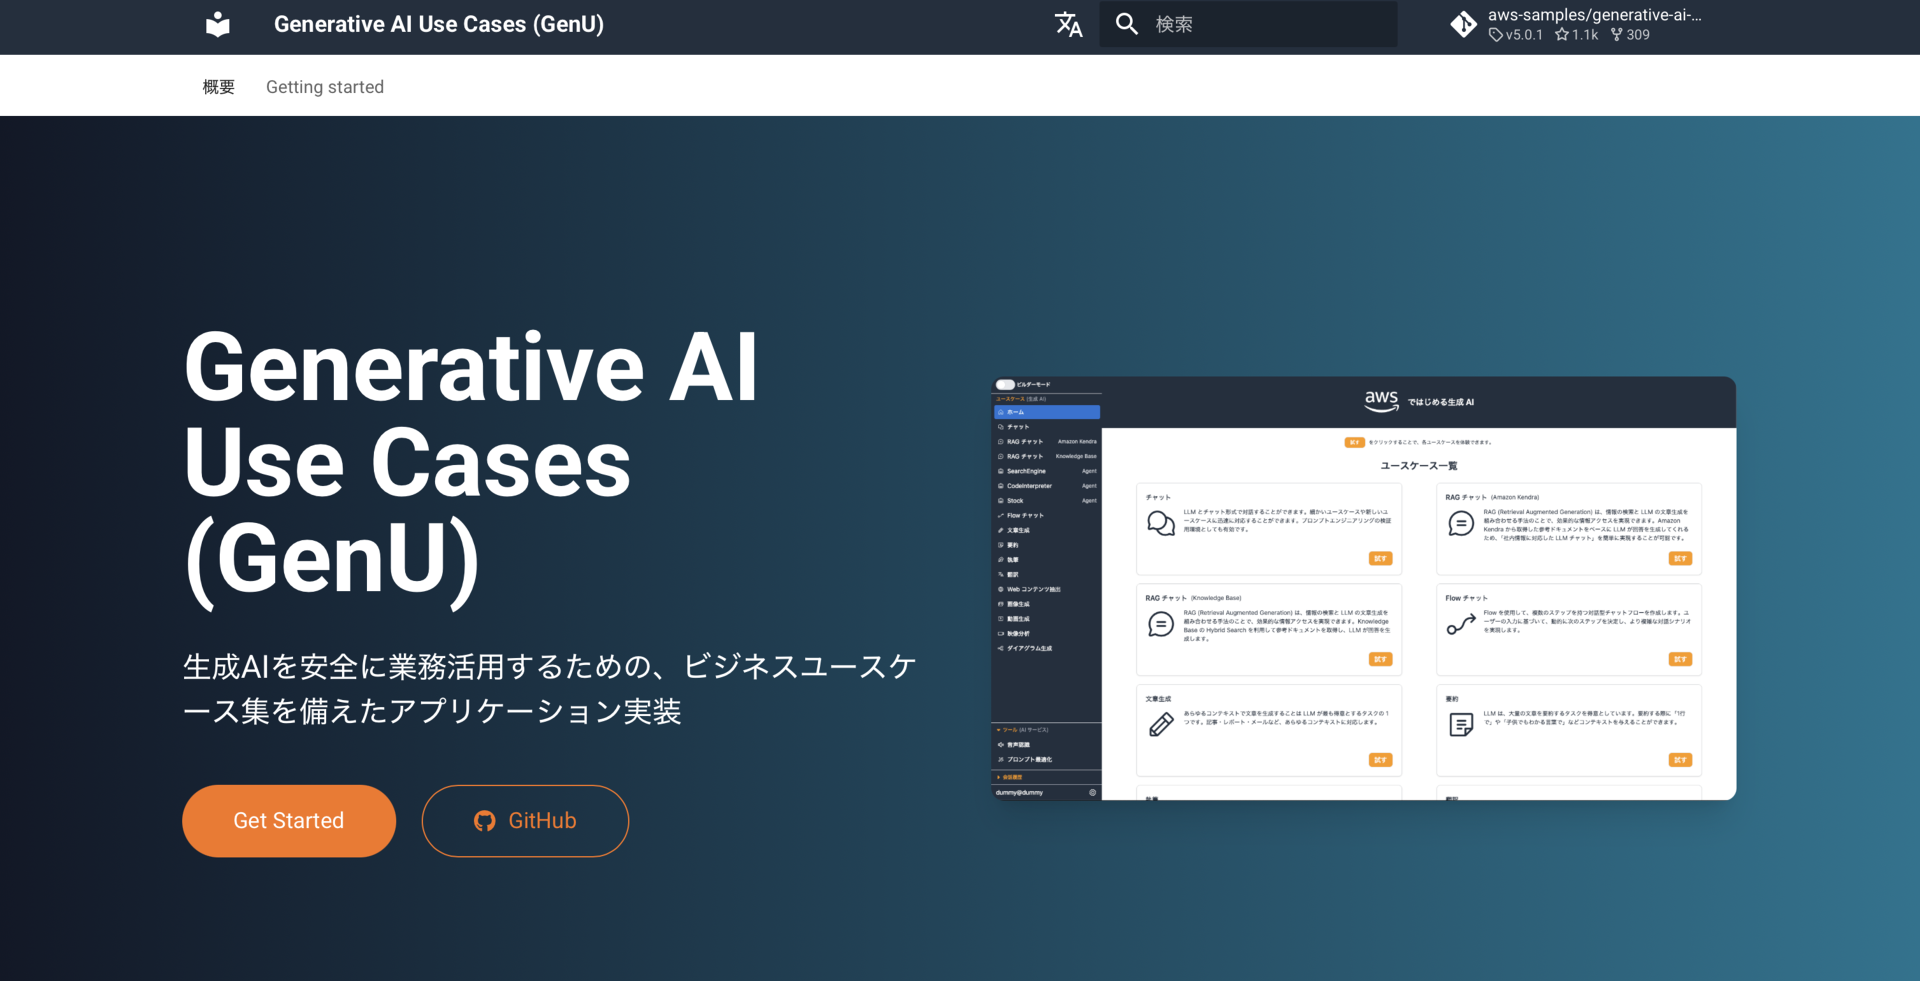Switch to the 概要 tab
1920x981 pixels.
point(219,87)
